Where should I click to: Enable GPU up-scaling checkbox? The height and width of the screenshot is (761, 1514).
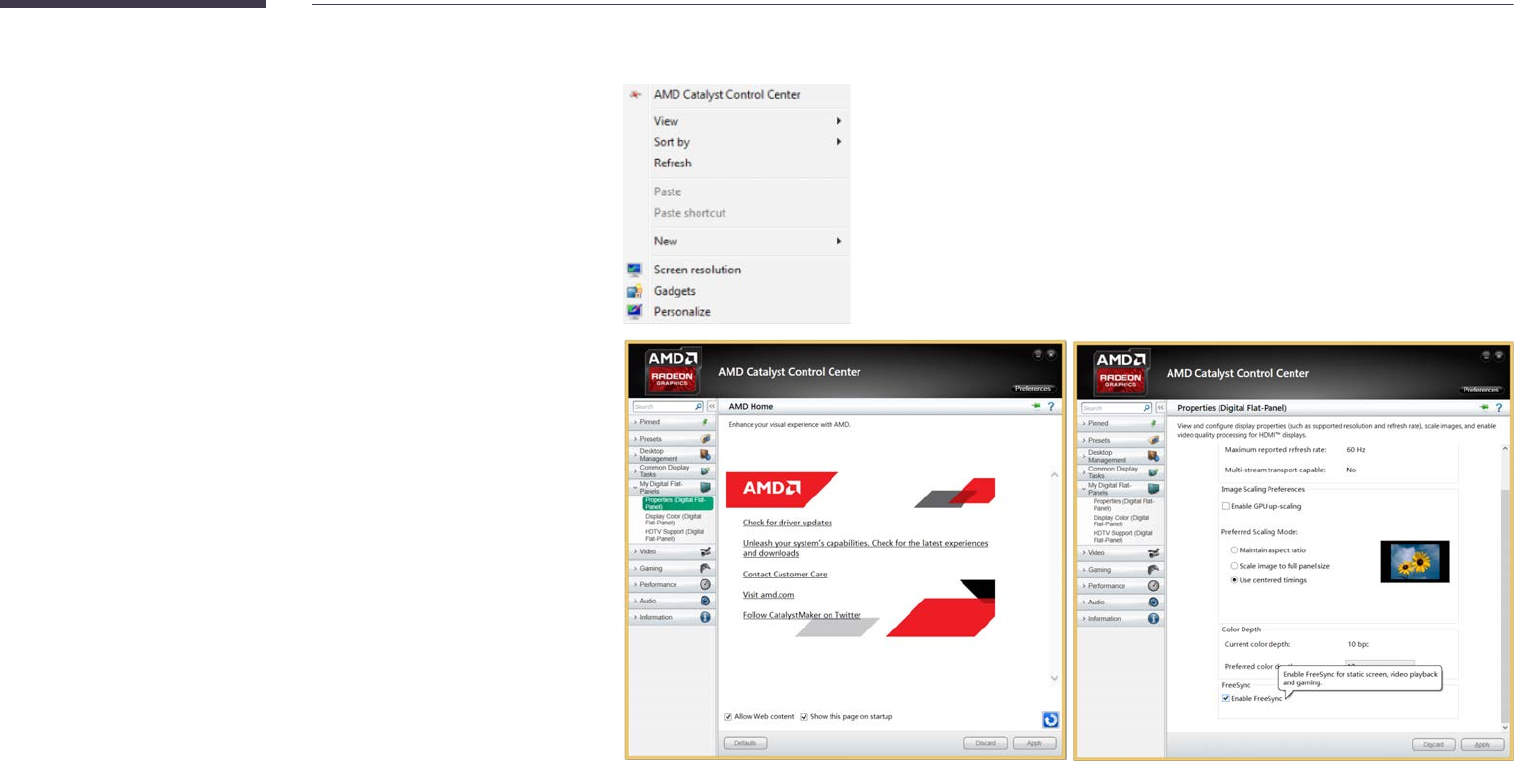click(x=1226, y=506)
